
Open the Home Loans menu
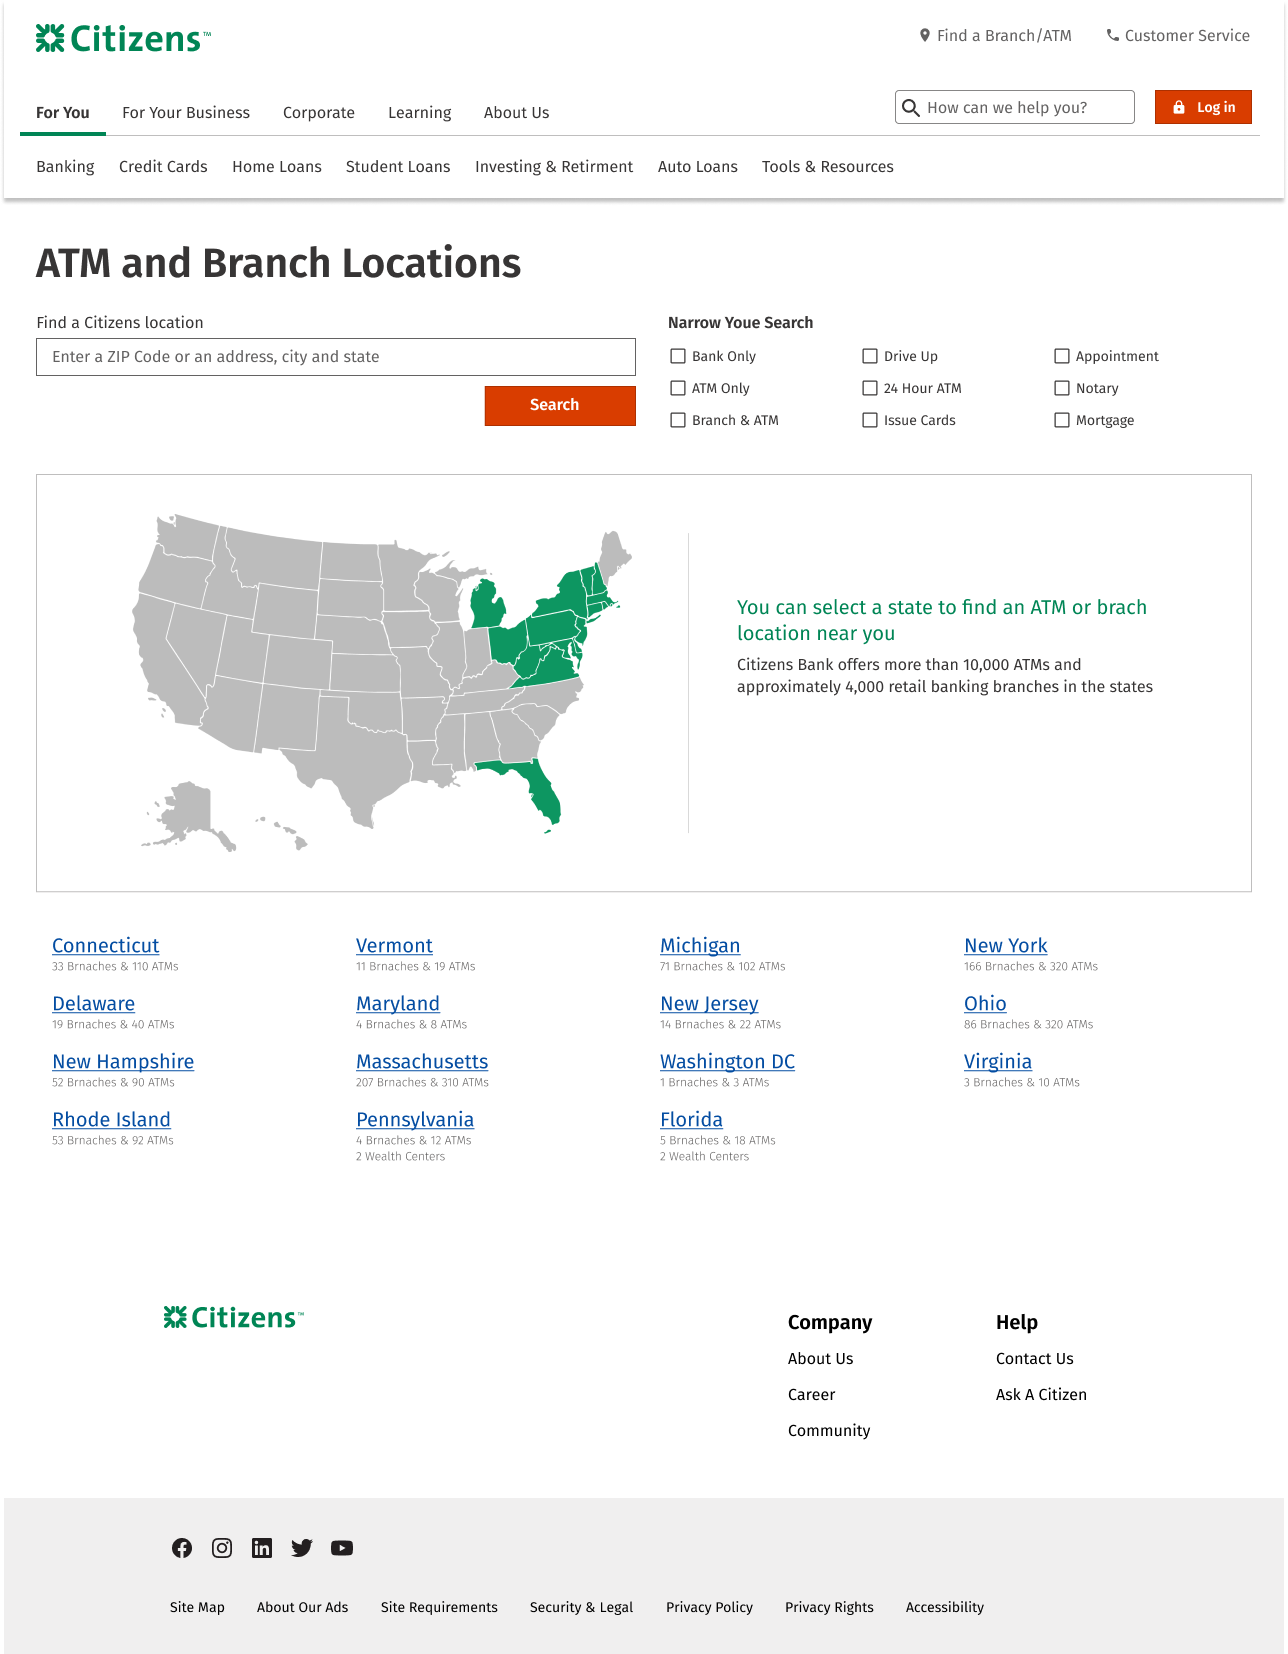pos(277,167)
